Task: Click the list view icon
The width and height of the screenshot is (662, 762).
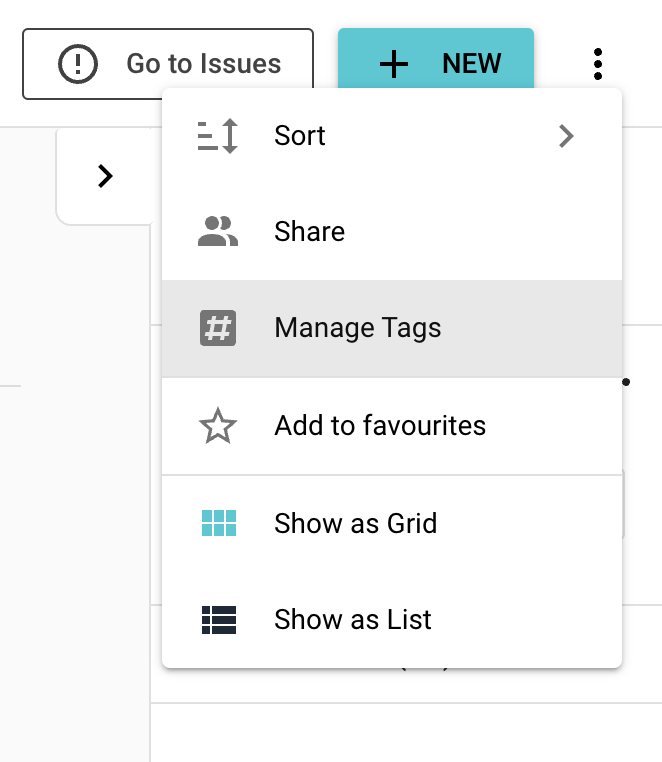Action: 217,620
